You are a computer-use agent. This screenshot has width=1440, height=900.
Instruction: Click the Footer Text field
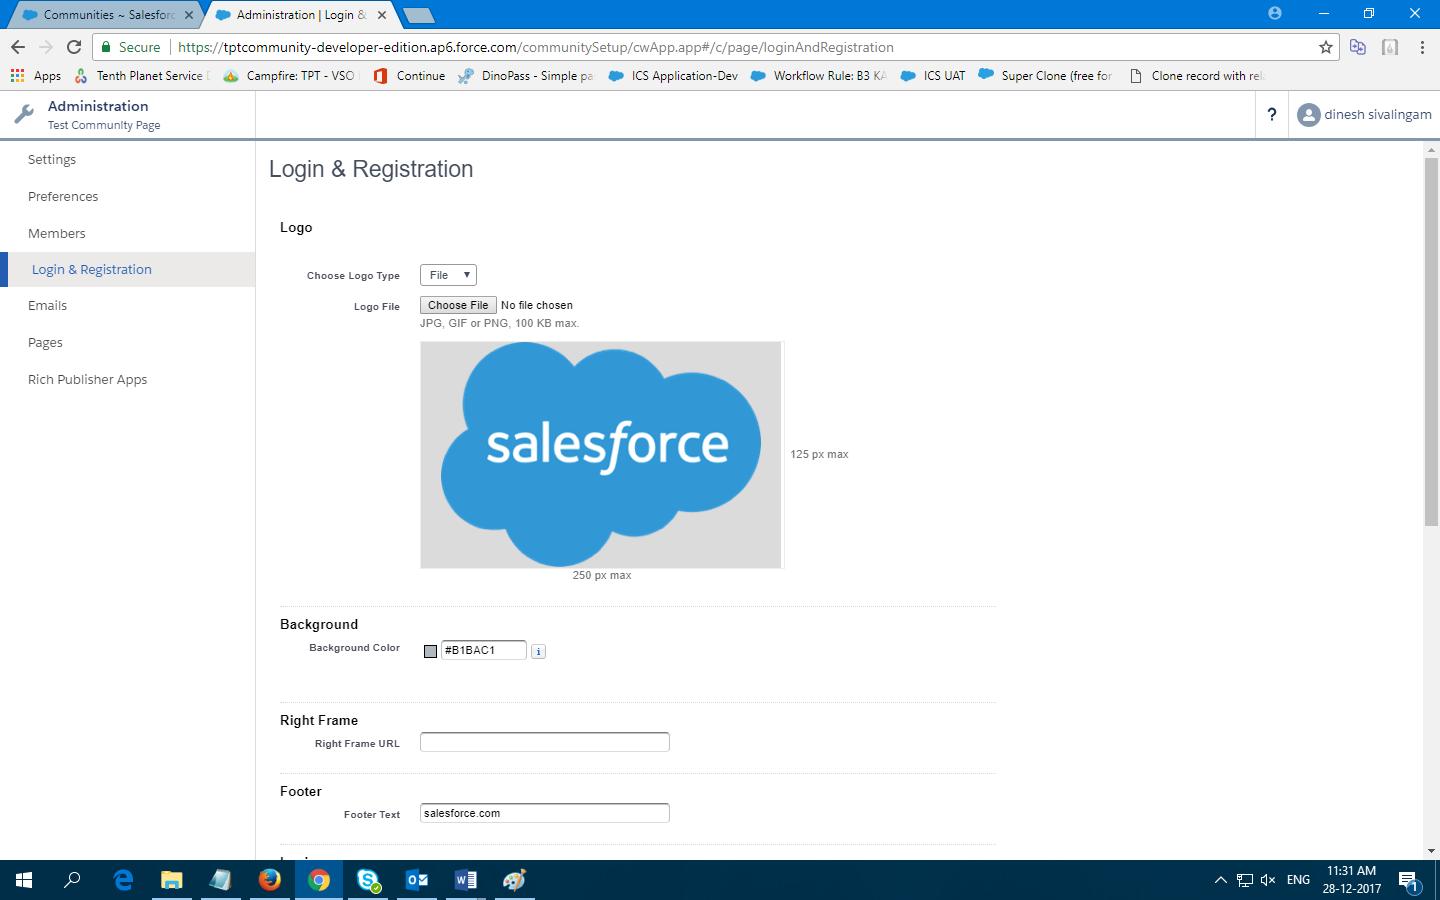tap(545, 813)
